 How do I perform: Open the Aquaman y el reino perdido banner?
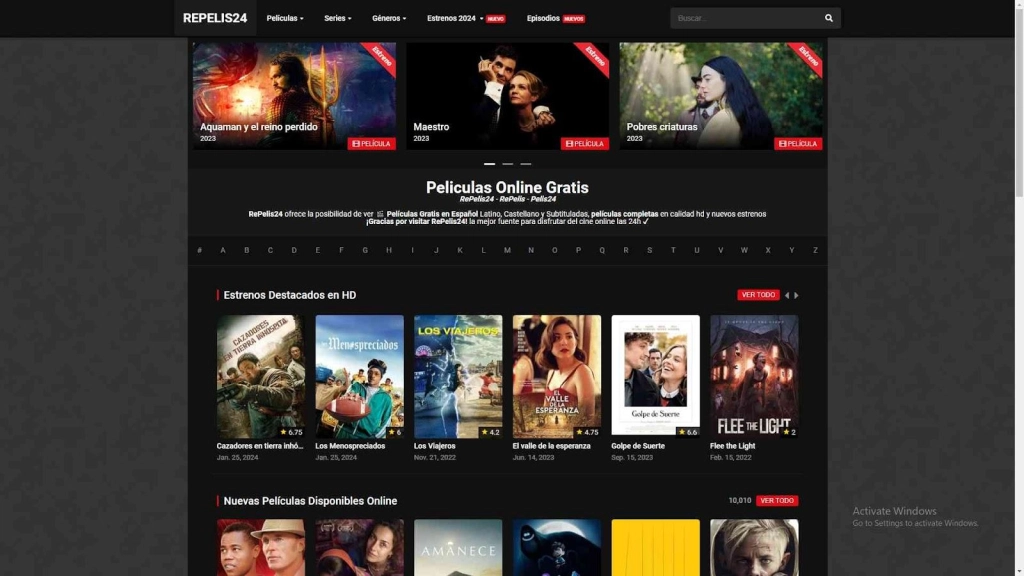click(x=294, y=96)
